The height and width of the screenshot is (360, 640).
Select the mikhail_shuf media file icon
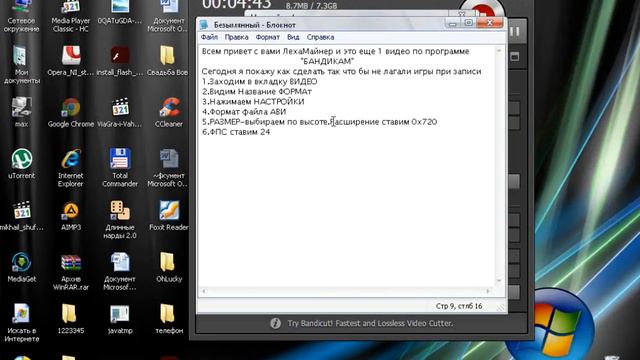(21, 211)
